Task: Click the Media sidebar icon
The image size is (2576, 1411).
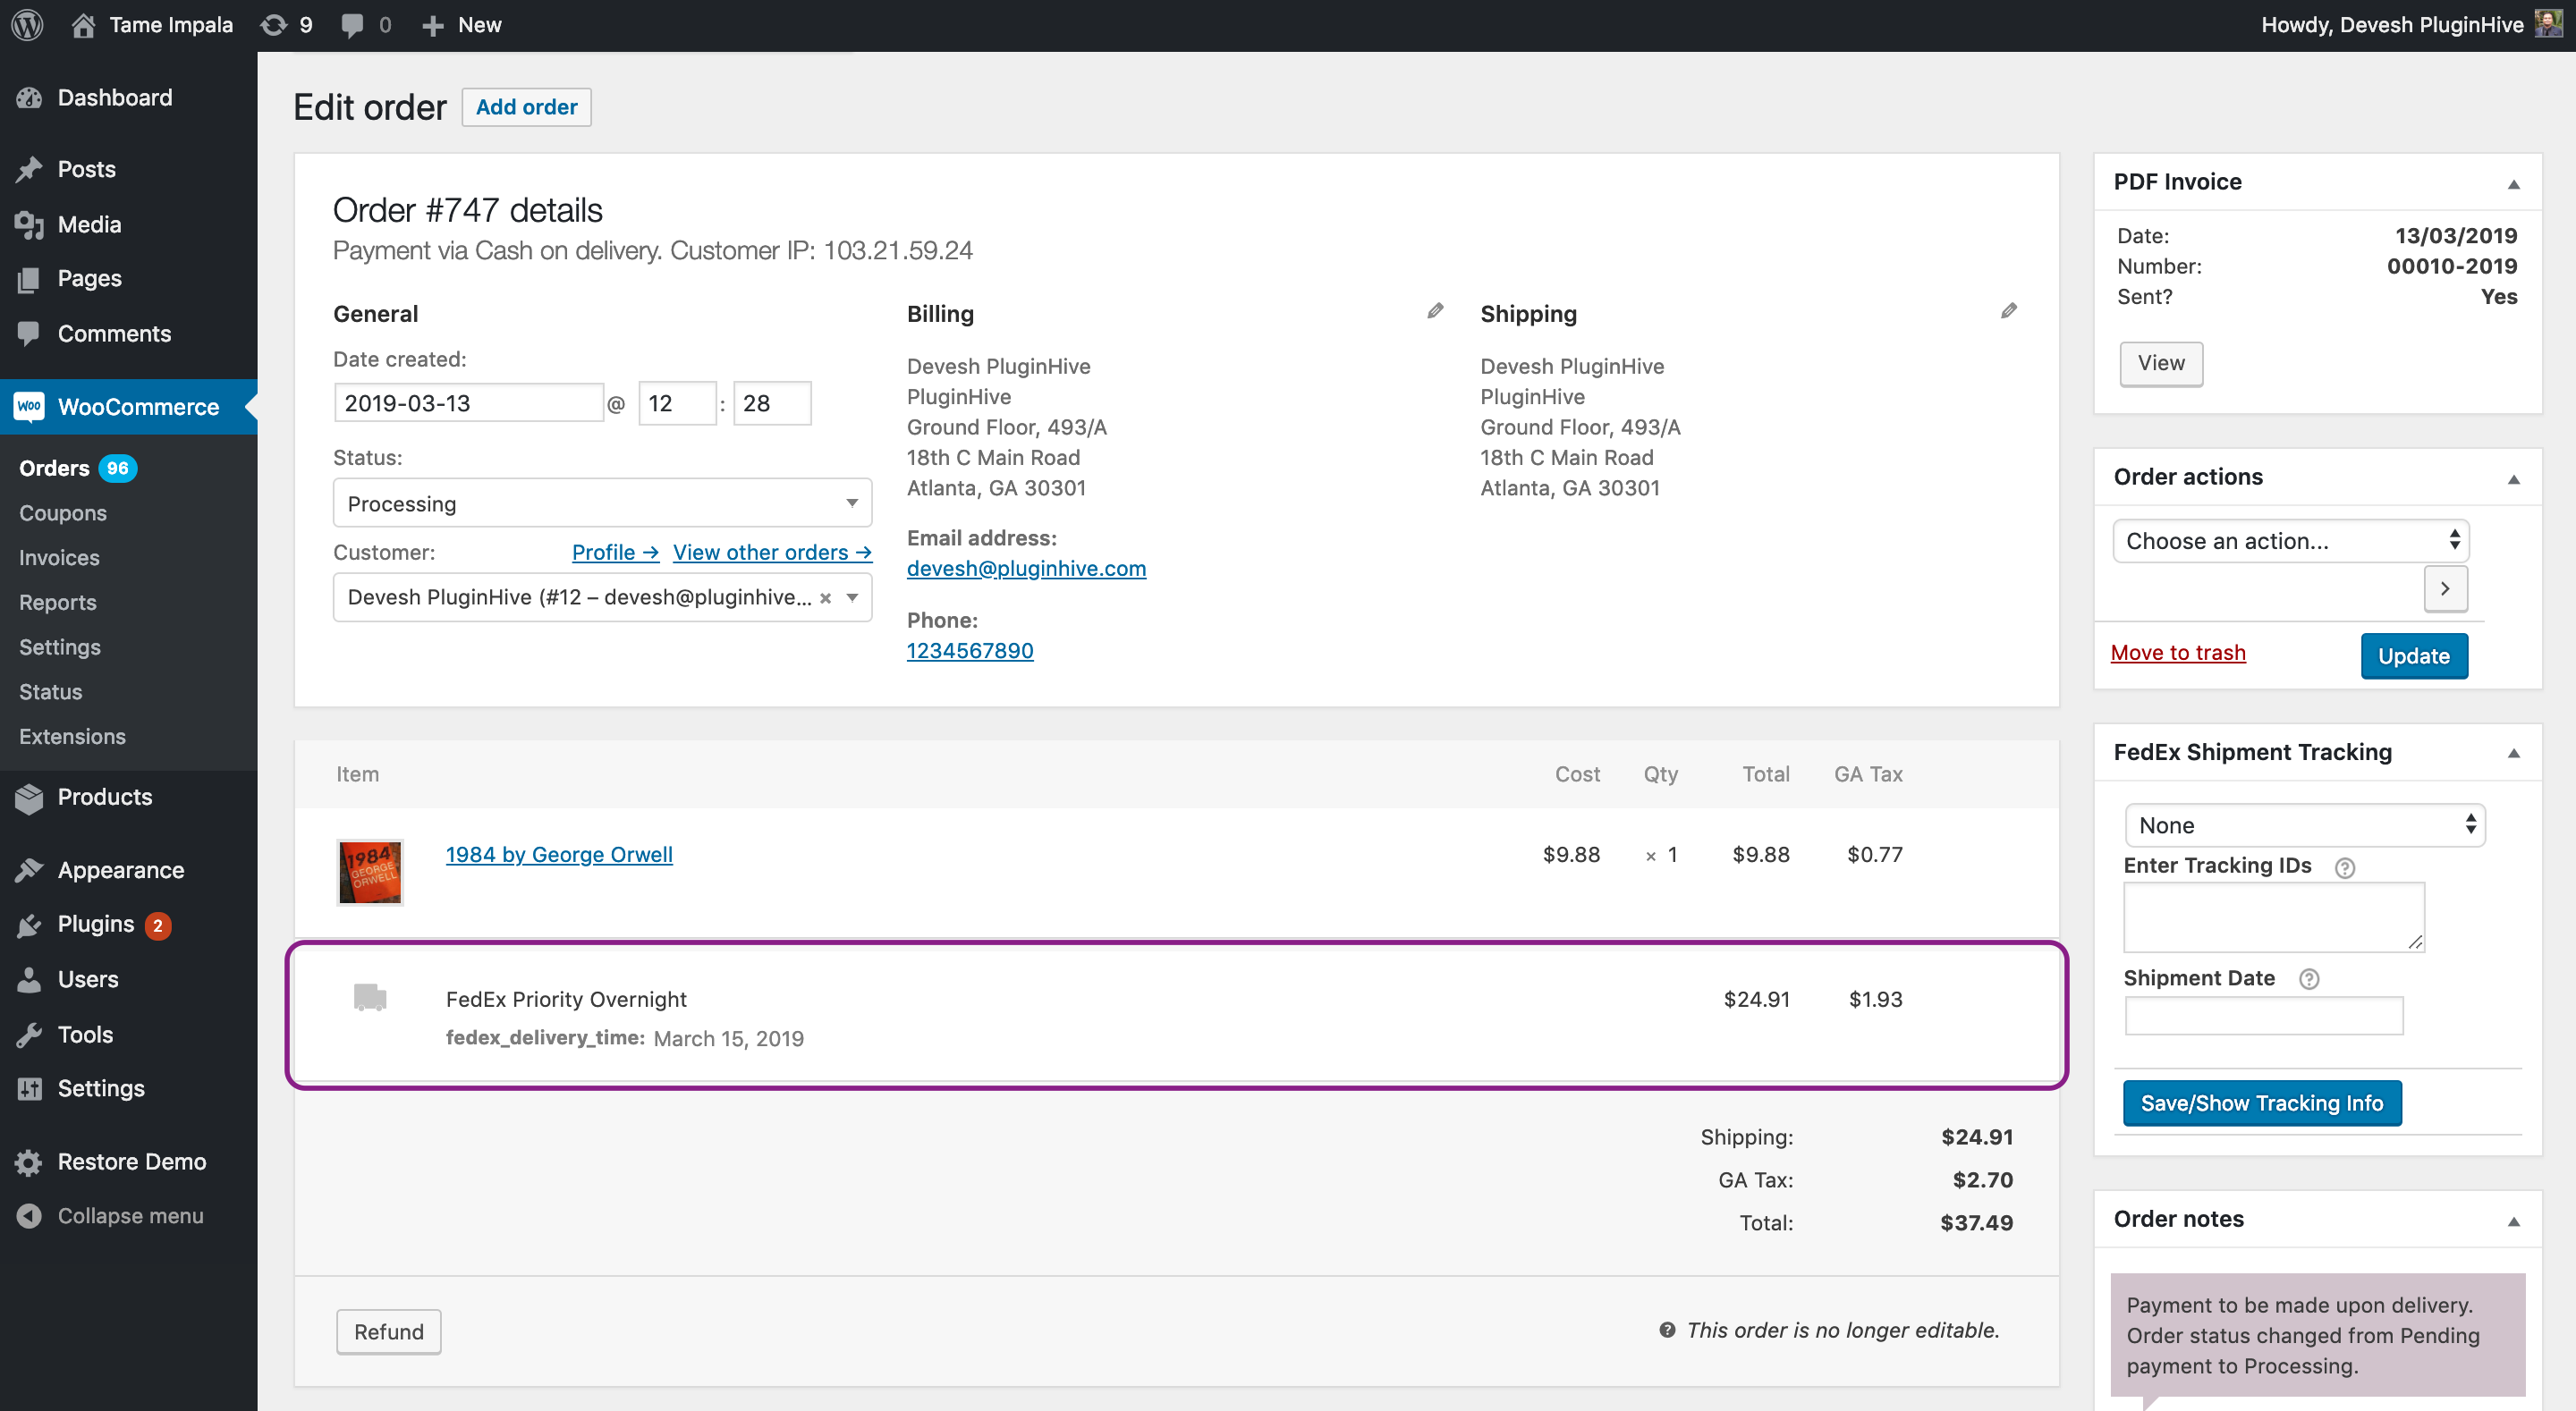Action: tap(31, 223)
